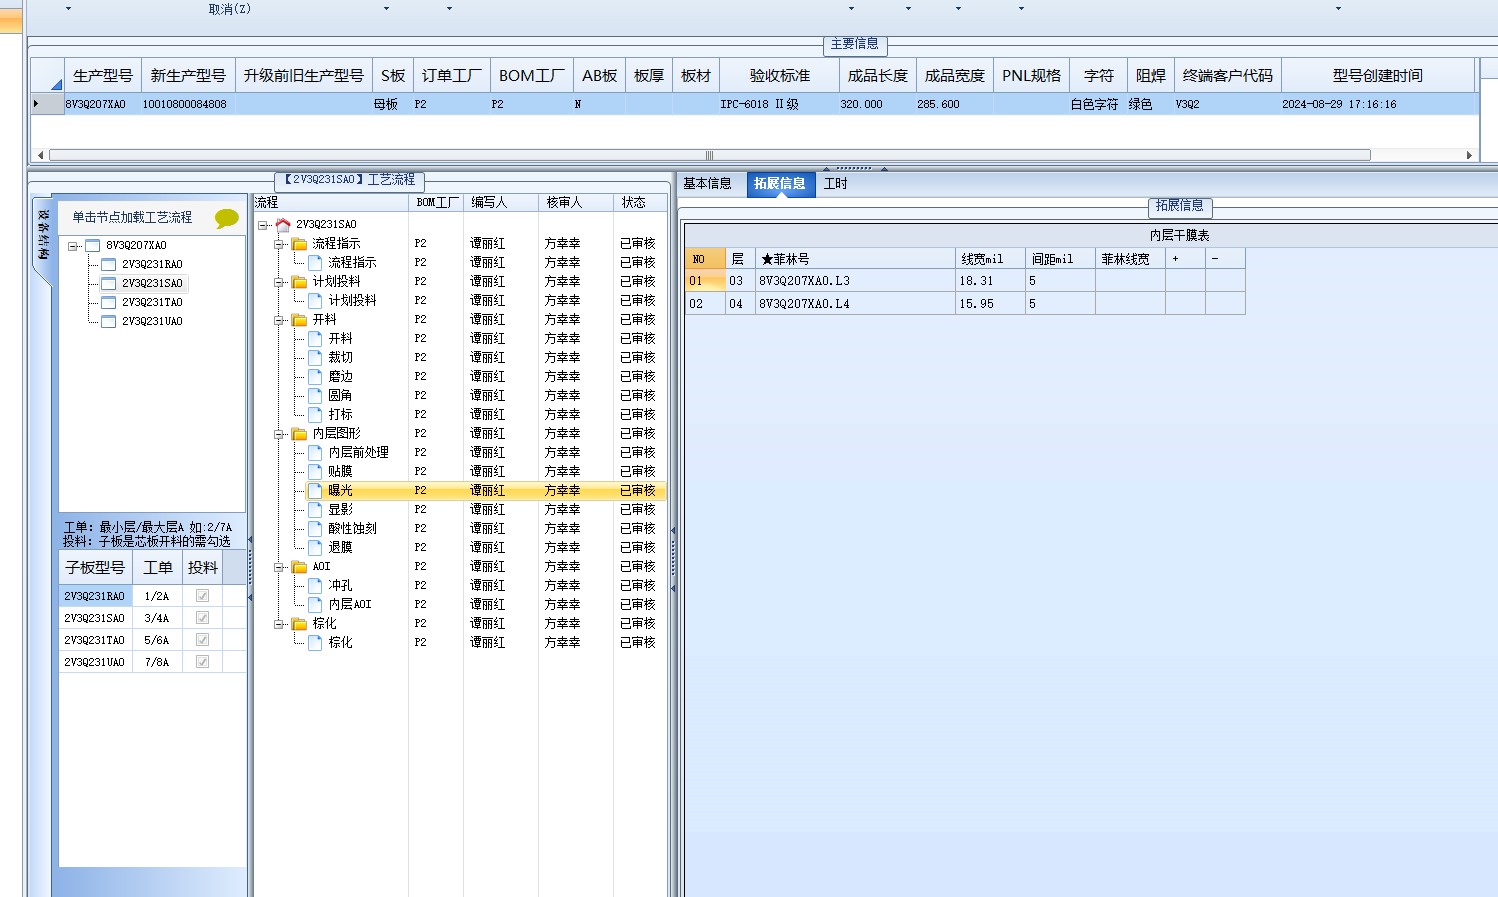The height and width of the screenshot is (897, 1498).
Task: Click row indicator arrow of main info row
Action: pyautogui.click(x=36, y=104)
